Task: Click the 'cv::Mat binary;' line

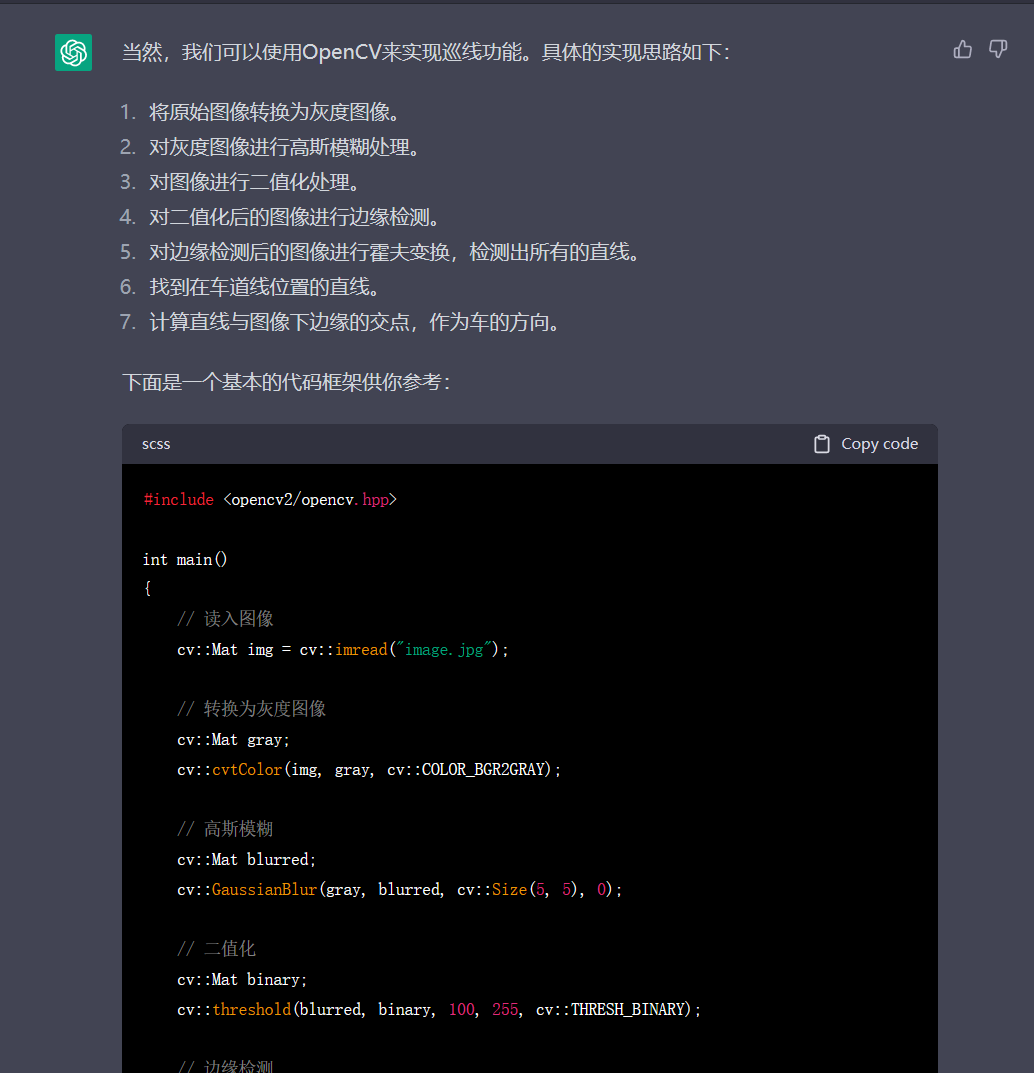Action: [242, 980]
